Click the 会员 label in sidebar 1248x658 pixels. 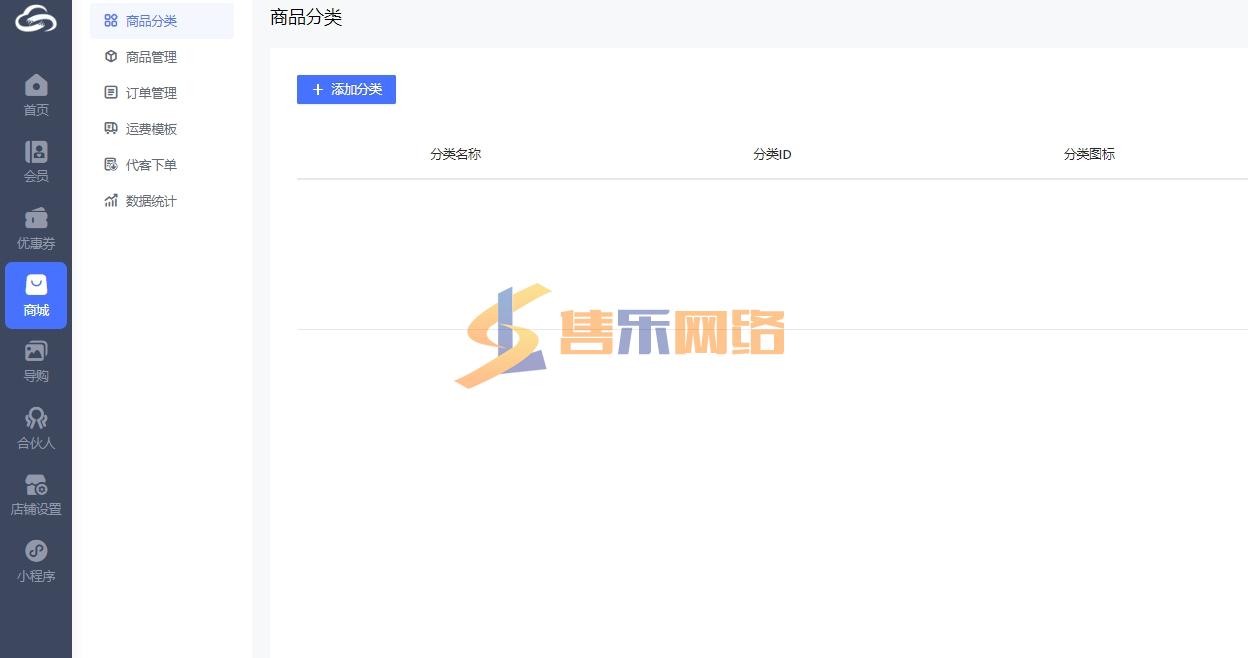[36, 176]
